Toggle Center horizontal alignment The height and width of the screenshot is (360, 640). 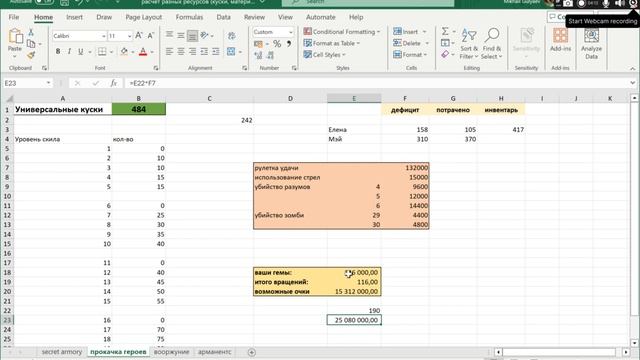[x=180, y=51]
